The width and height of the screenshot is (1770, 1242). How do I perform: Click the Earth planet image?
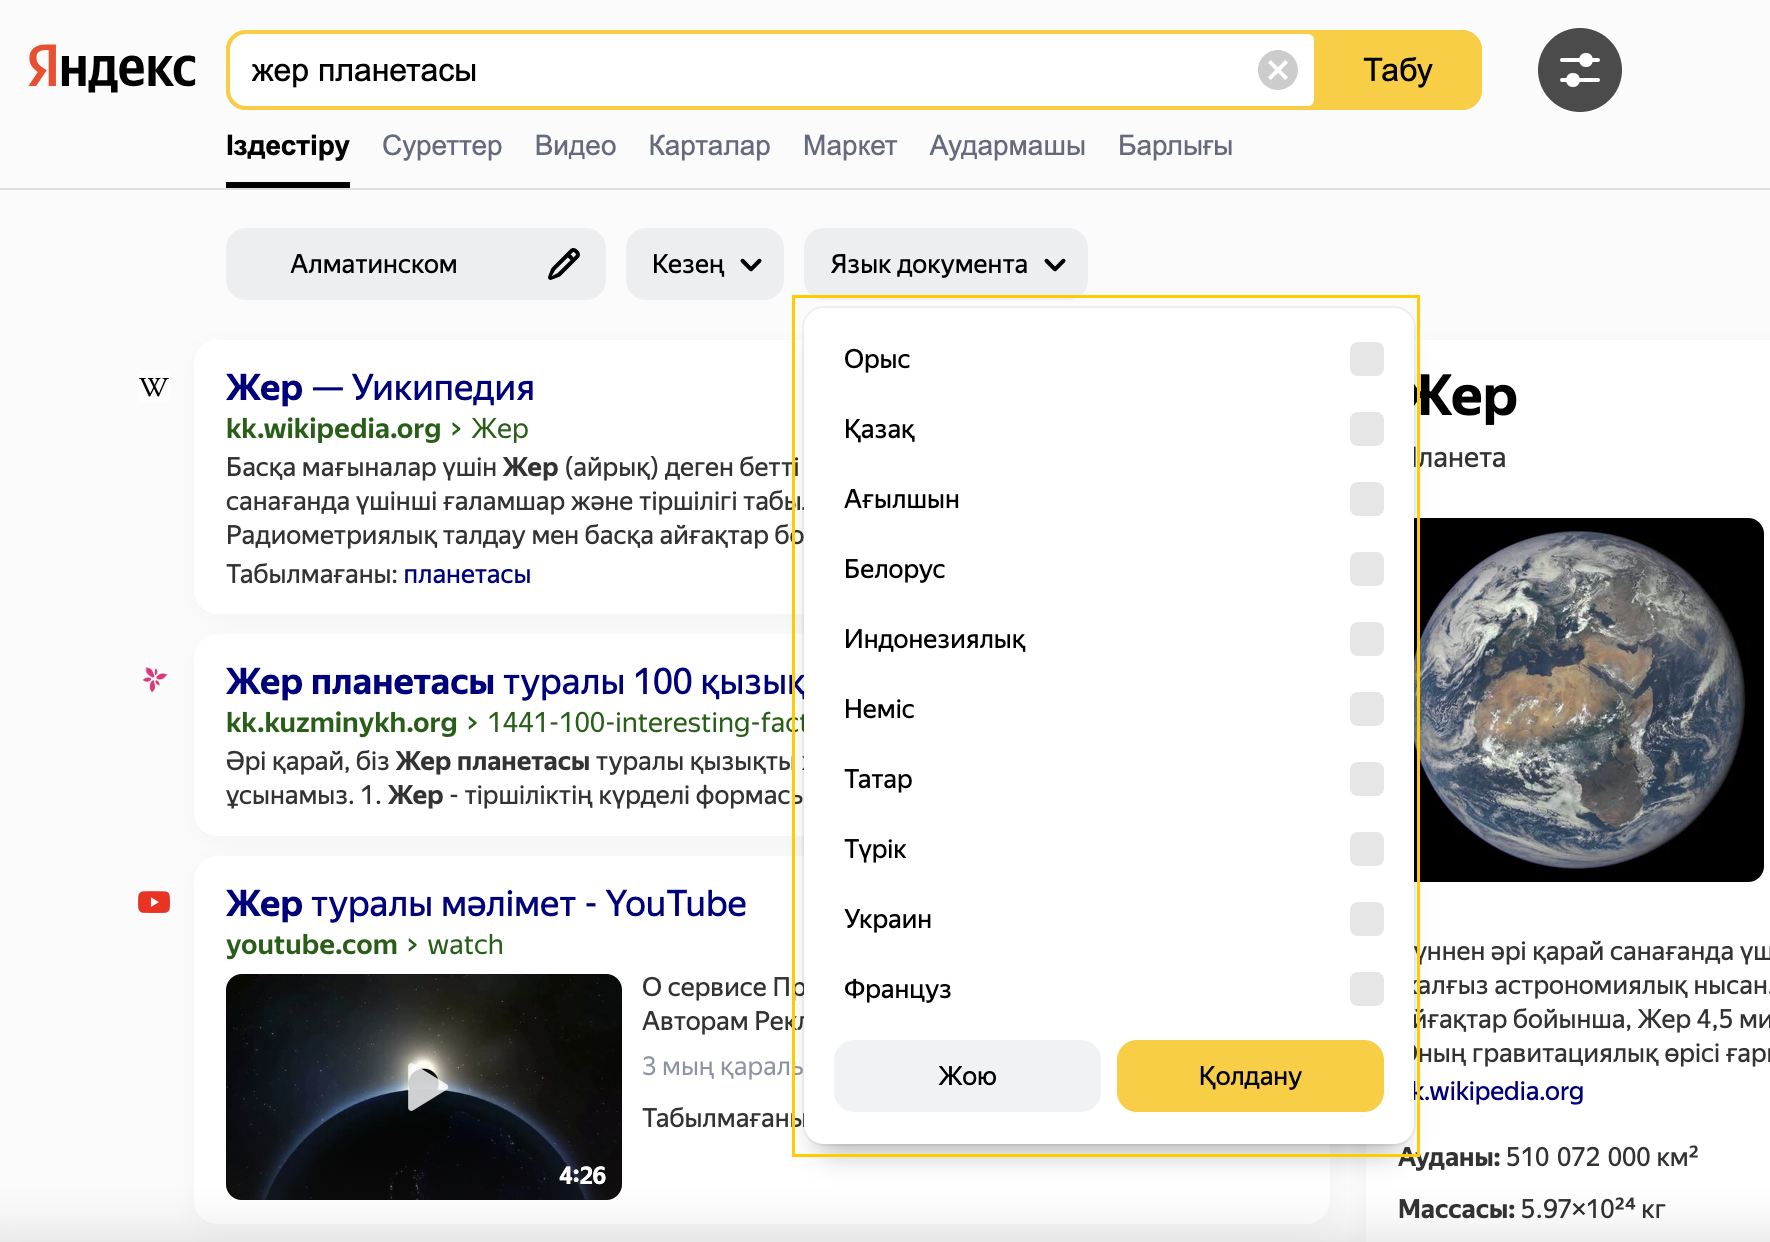coord(1588,699)
